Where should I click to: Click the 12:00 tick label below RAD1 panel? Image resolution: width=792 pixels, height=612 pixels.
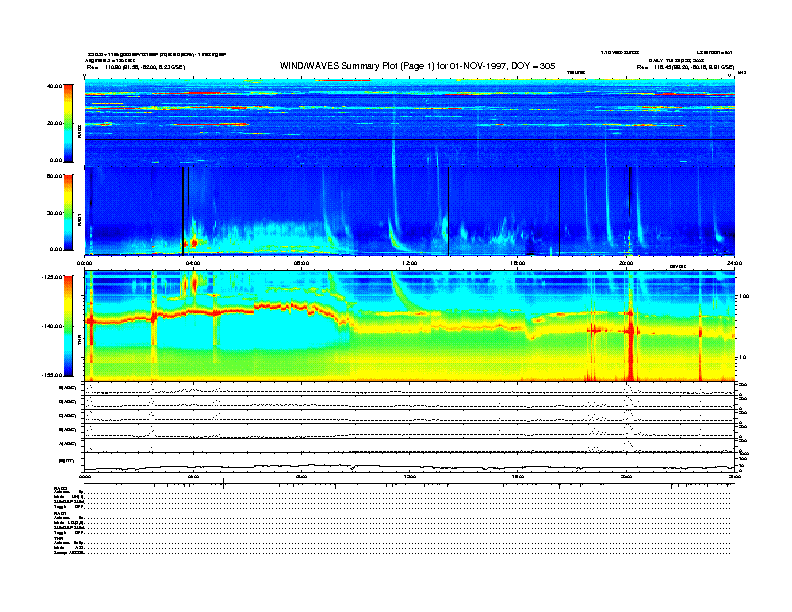pos(410,263)
